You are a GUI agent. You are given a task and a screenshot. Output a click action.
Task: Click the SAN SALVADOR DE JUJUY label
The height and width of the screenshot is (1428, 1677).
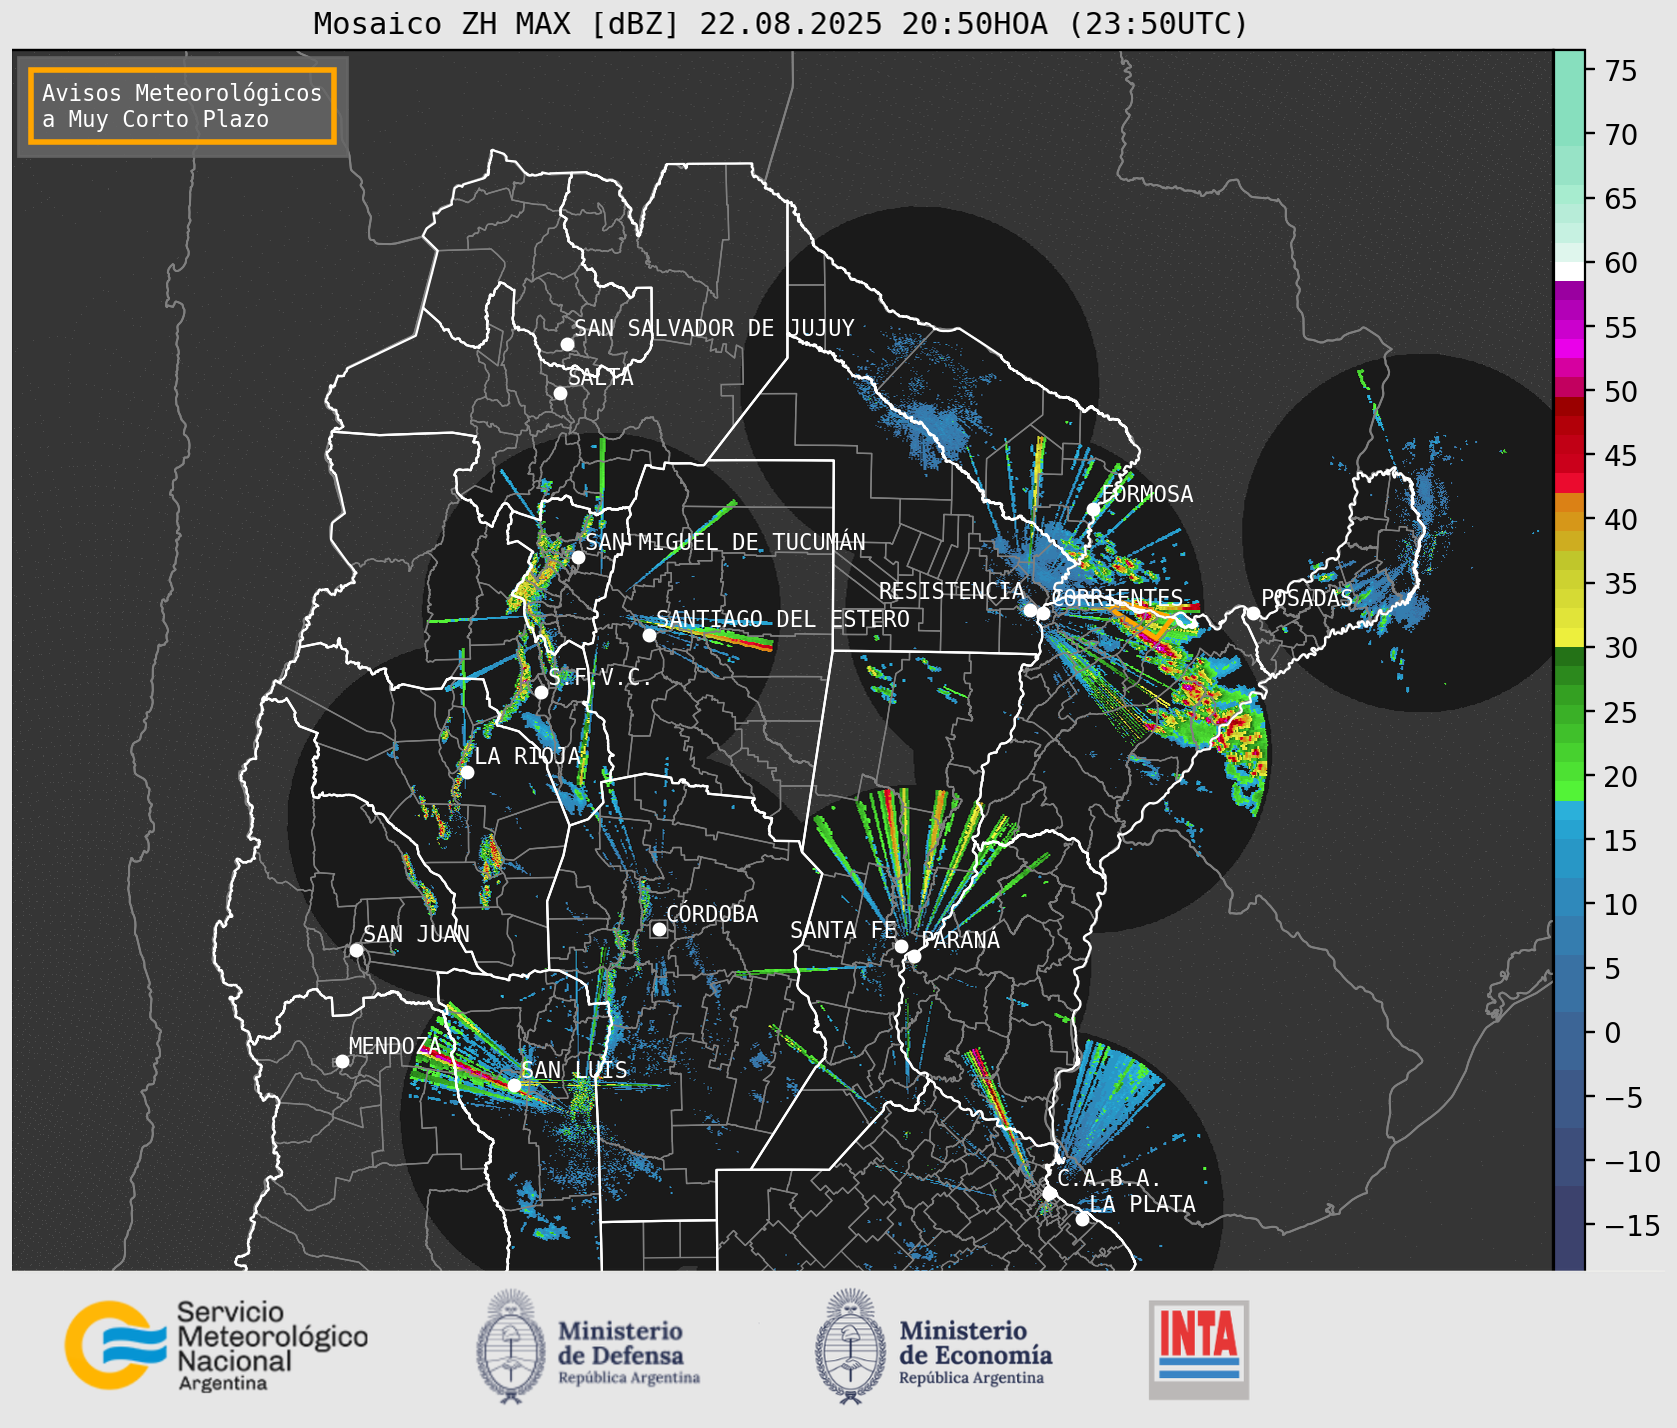click(x=714, y=328)
